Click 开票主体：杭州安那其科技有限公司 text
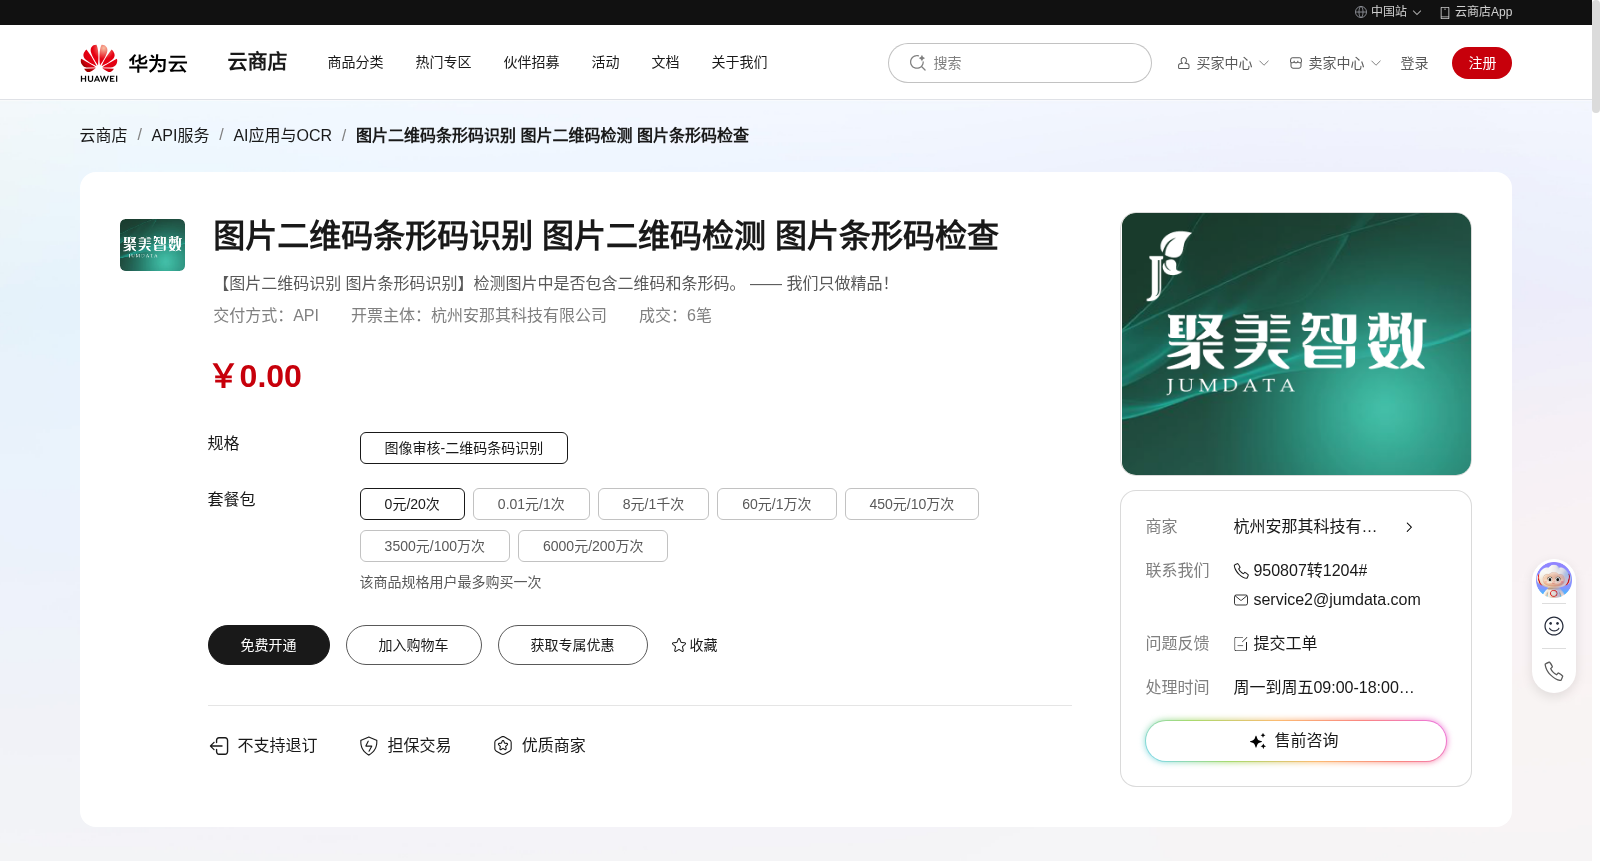1600x861 pixels. point(479,316)
